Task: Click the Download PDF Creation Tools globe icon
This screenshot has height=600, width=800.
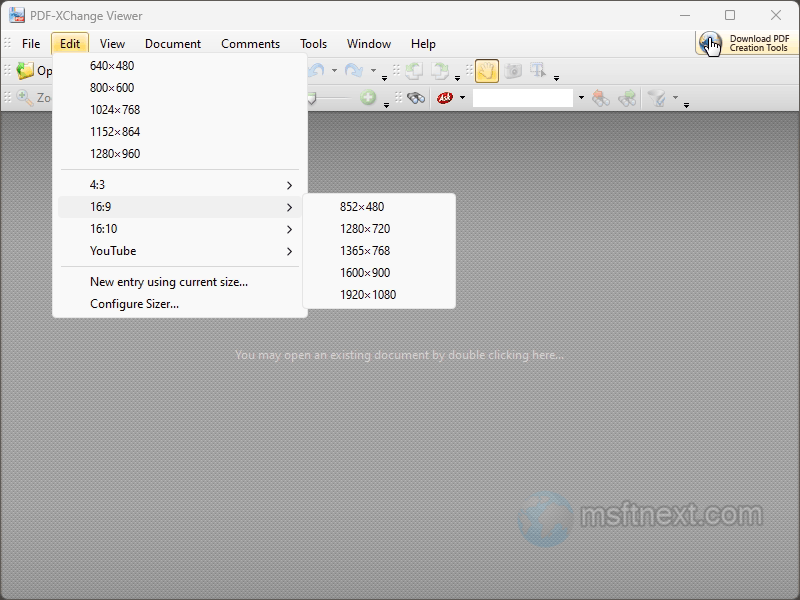Action: point(711,43)
